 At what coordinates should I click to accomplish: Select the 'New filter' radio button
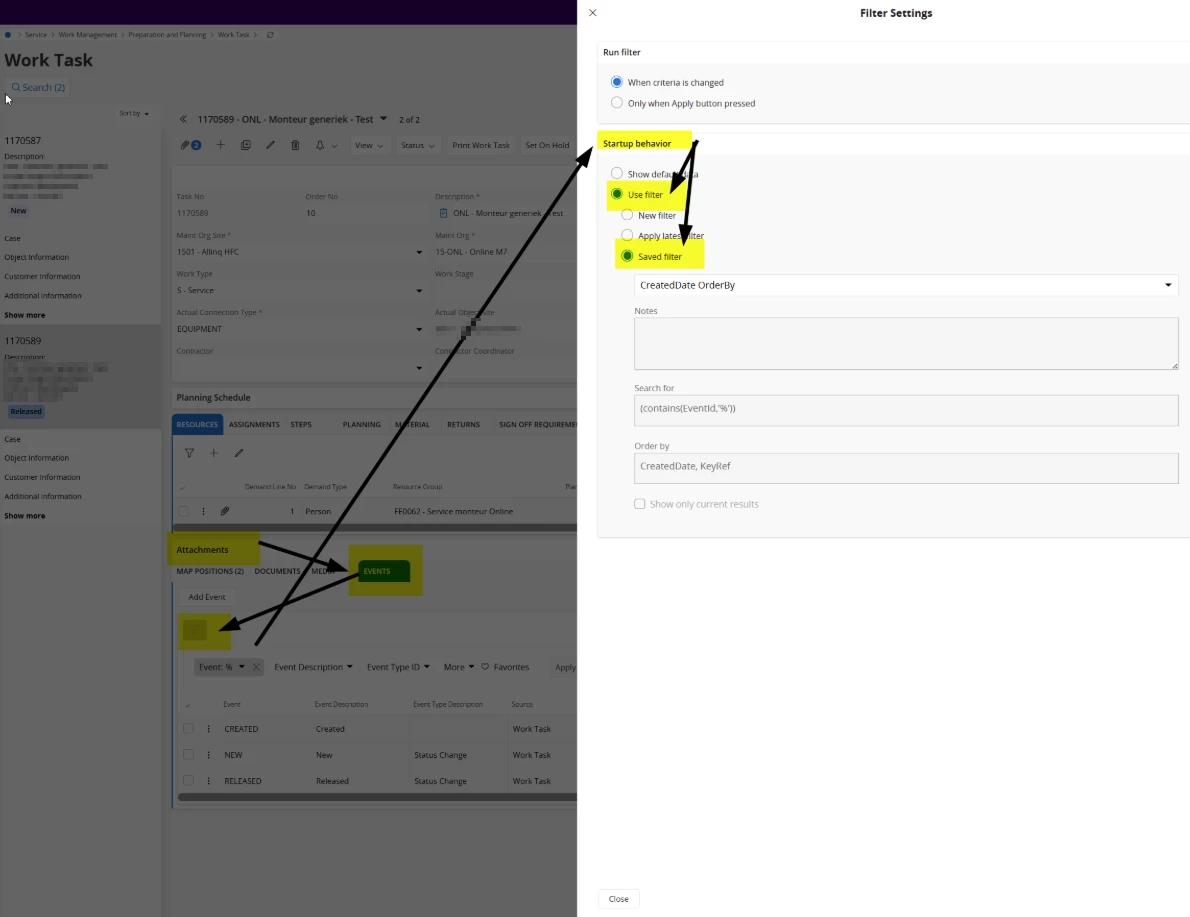point(627,215)
